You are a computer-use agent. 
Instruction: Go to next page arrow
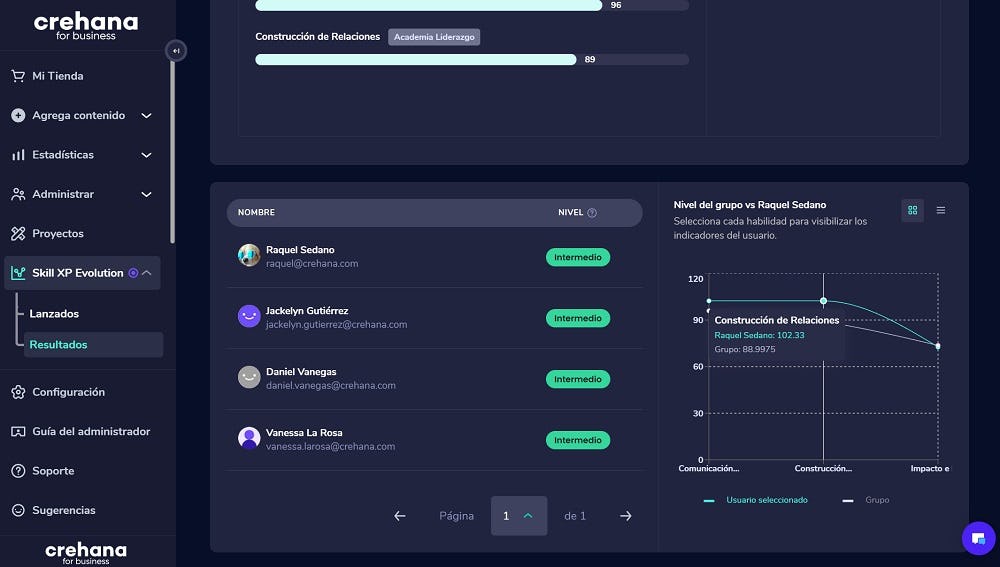point(626,516)
